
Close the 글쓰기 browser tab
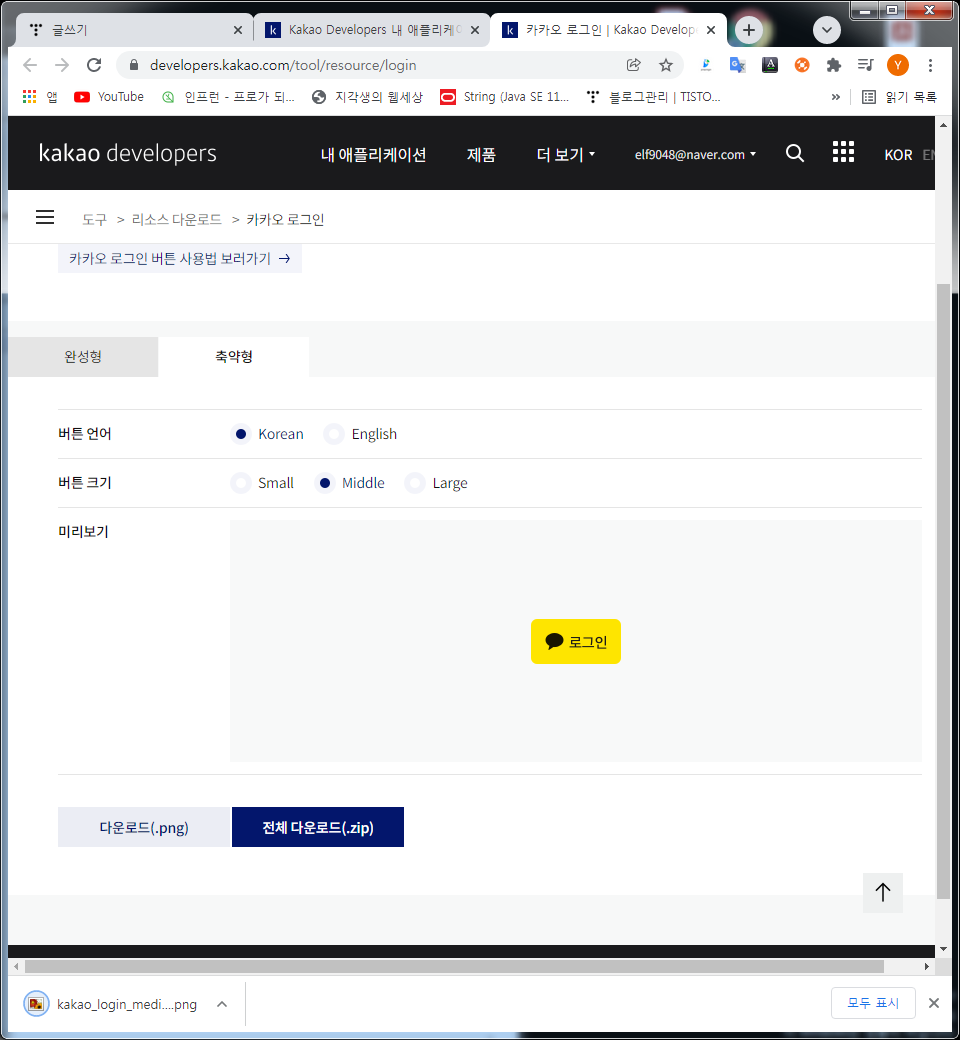click(x=238, y=30)
